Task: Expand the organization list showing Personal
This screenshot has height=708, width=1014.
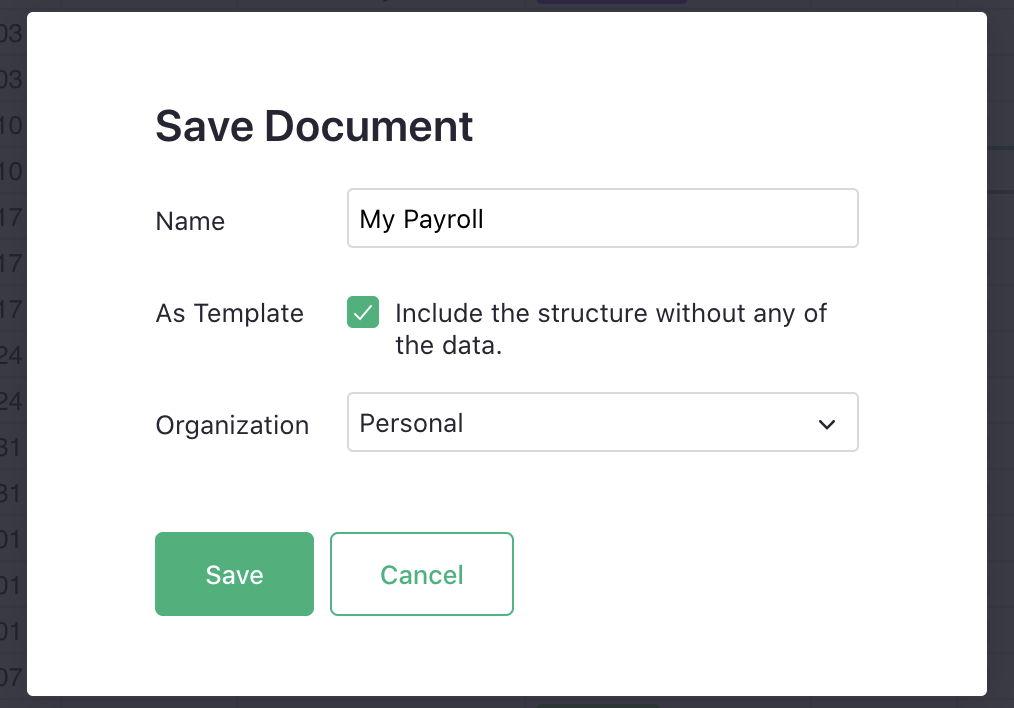Action: pyautogui.click(x=602, y=422)
